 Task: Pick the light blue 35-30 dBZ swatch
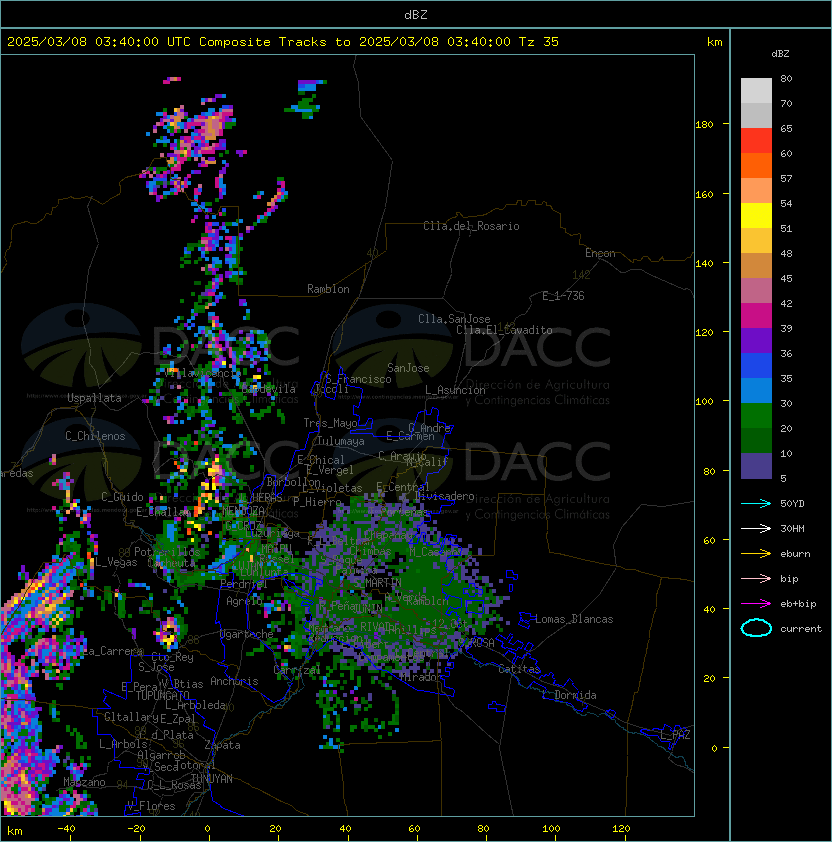[756, 390]
